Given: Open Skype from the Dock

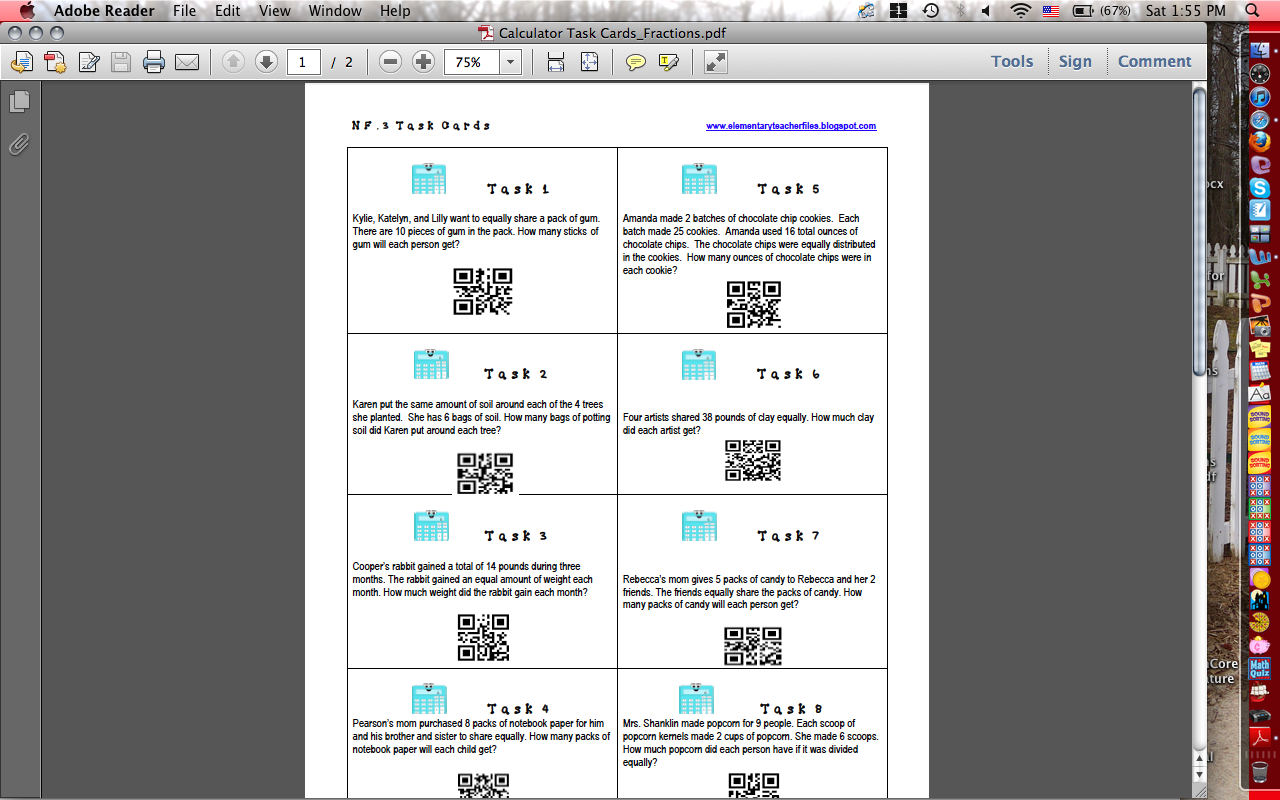Looking at the screenshot, I should click(1260, 187).
